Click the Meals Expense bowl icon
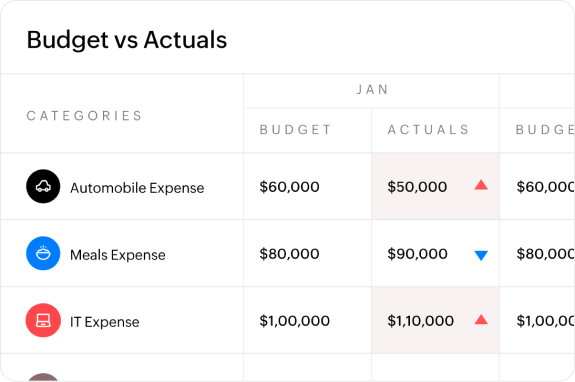575x382 pixels. [43, 253]
